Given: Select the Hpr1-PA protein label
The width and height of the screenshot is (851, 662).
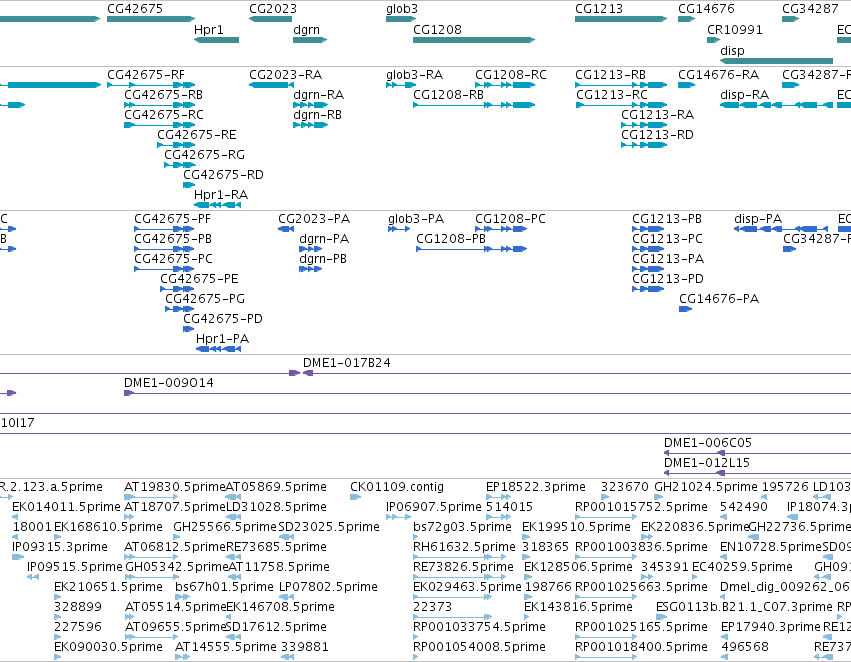Looking at the screenshot, I should coord(223,339).
